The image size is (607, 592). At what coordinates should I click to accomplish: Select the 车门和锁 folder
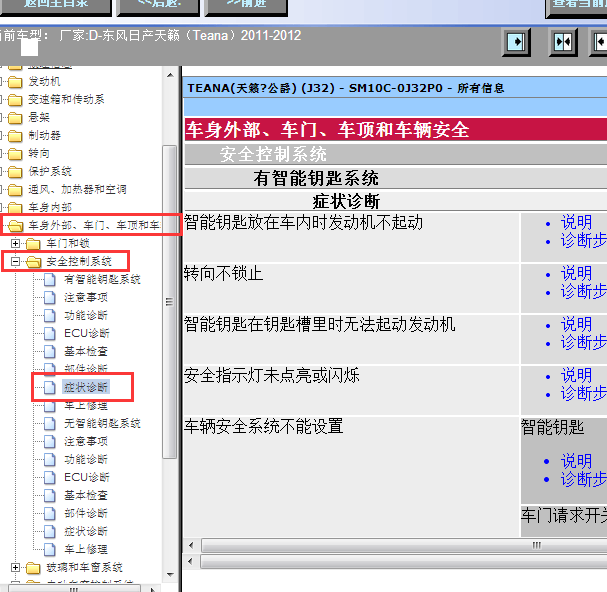point(68,243)
